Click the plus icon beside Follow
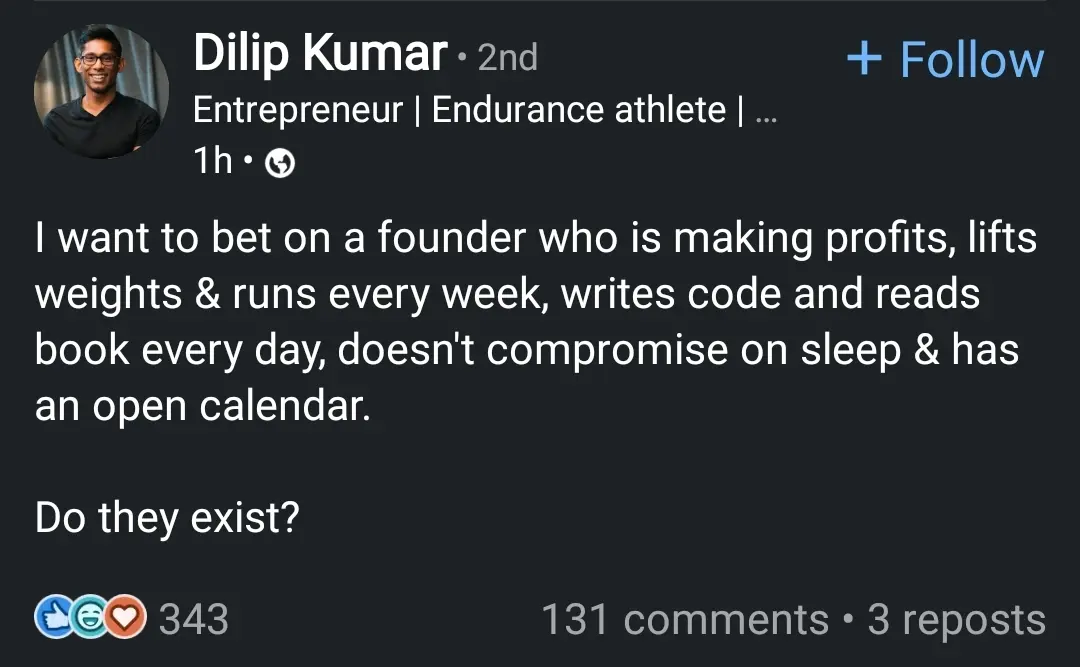Viewport: 1080px width, 667px height. (863, 60)
